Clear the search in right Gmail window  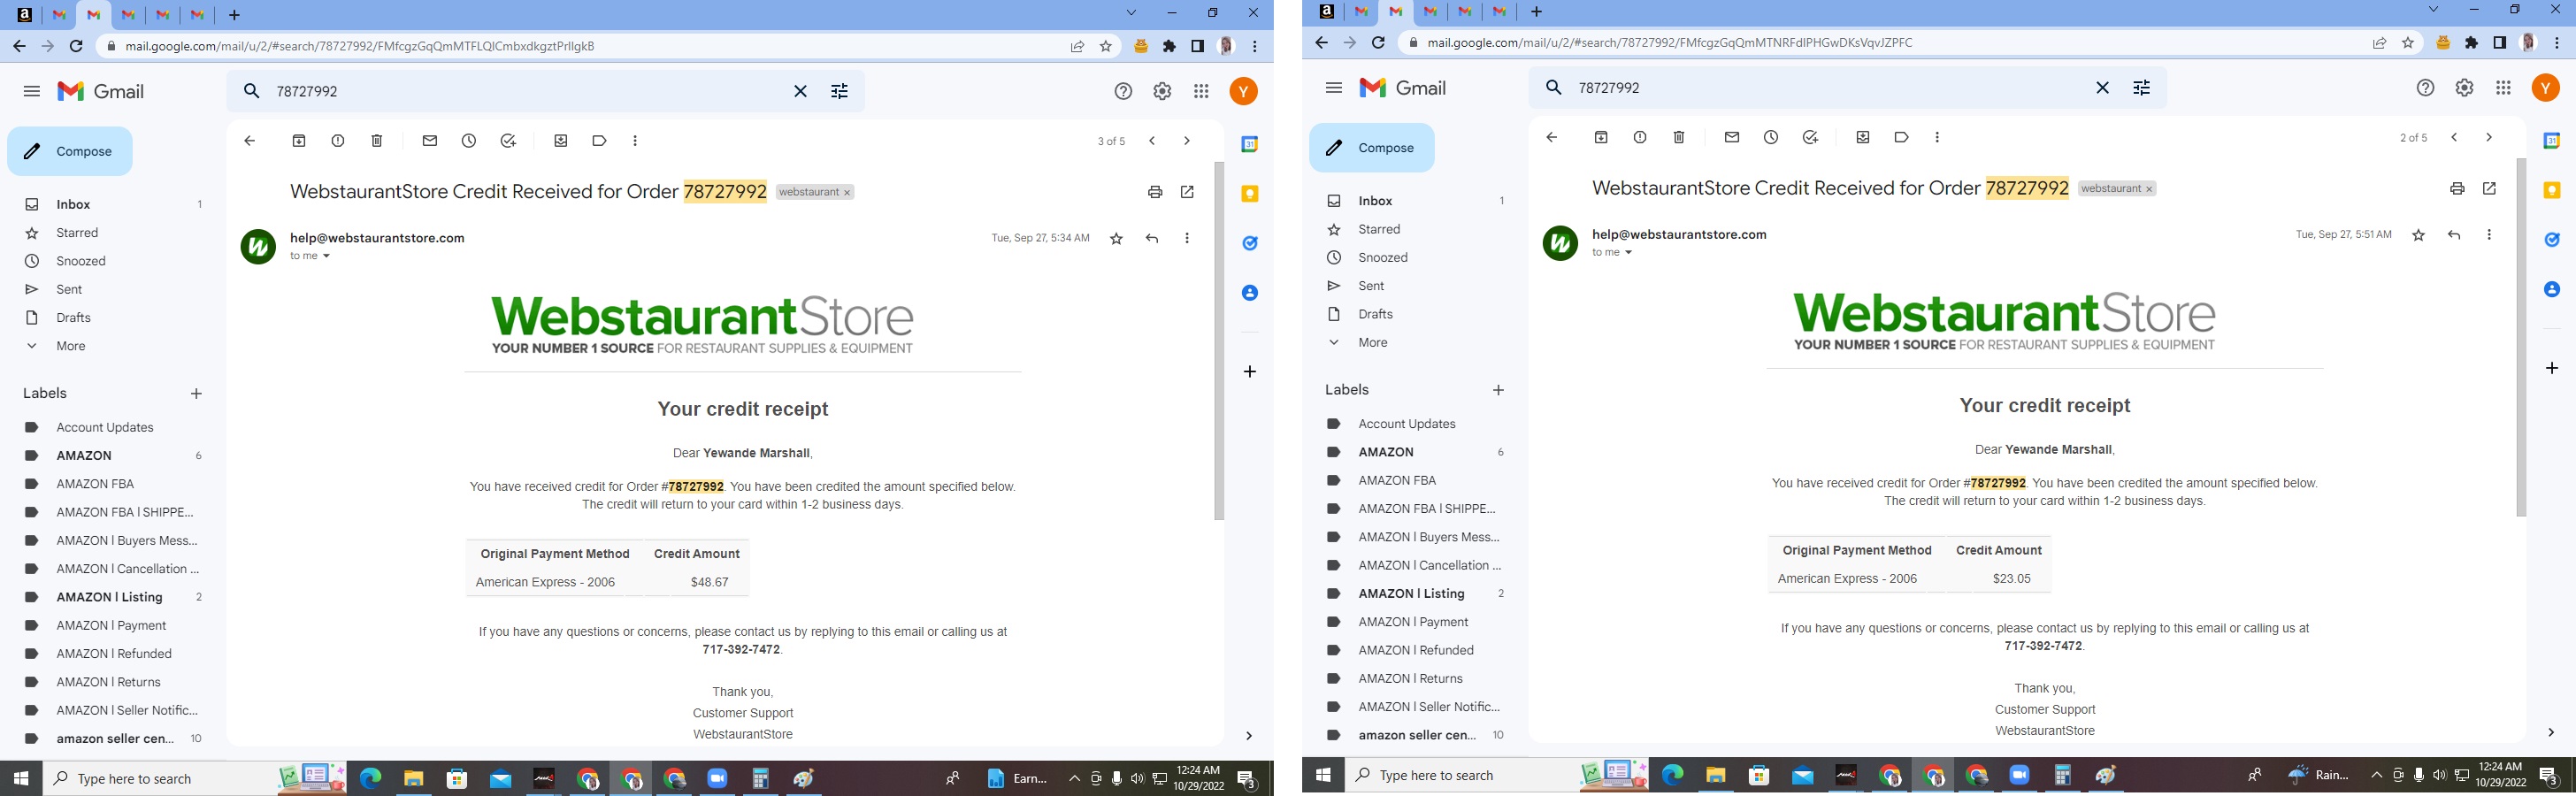tap(2102, 88)
